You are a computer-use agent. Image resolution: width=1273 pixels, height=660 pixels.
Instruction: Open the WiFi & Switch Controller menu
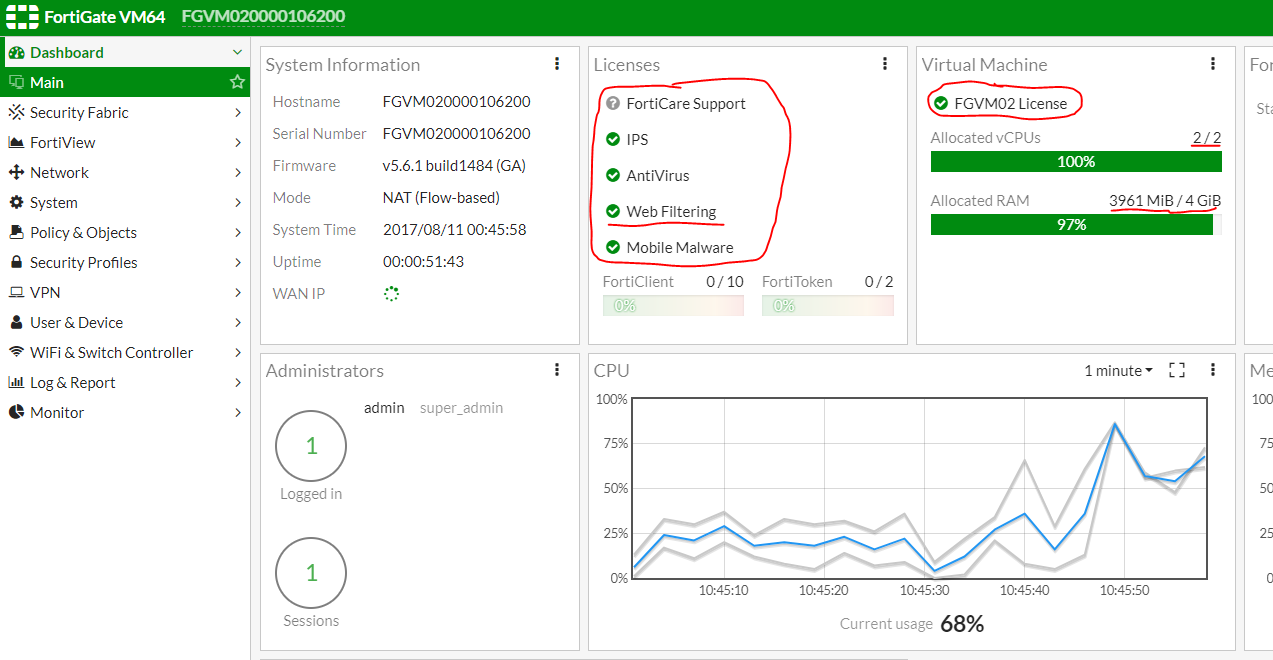click(125, 353)
